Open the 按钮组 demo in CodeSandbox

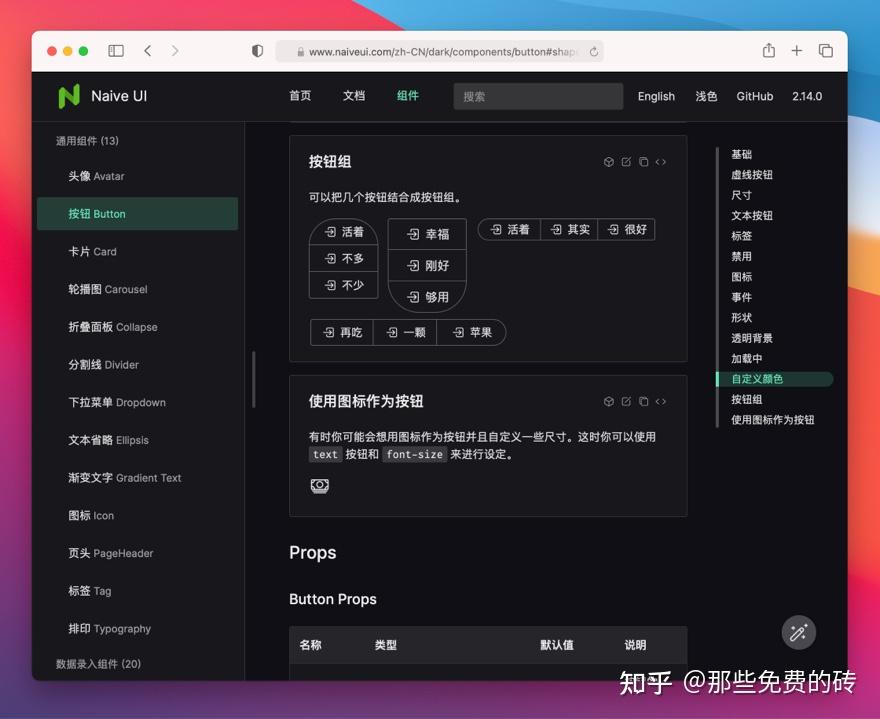coord(608,161)
